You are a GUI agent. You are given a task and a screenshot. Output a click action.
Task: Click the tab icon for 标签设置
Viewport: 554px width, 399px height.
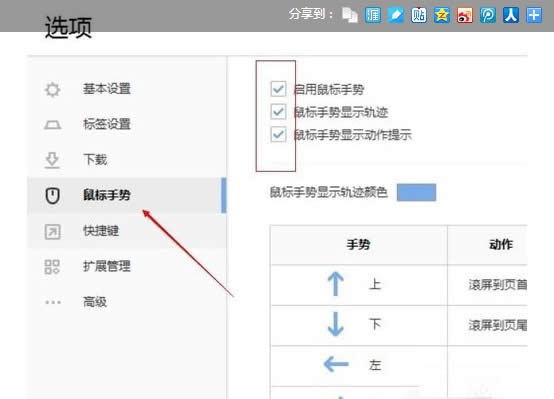click(53, 125)
